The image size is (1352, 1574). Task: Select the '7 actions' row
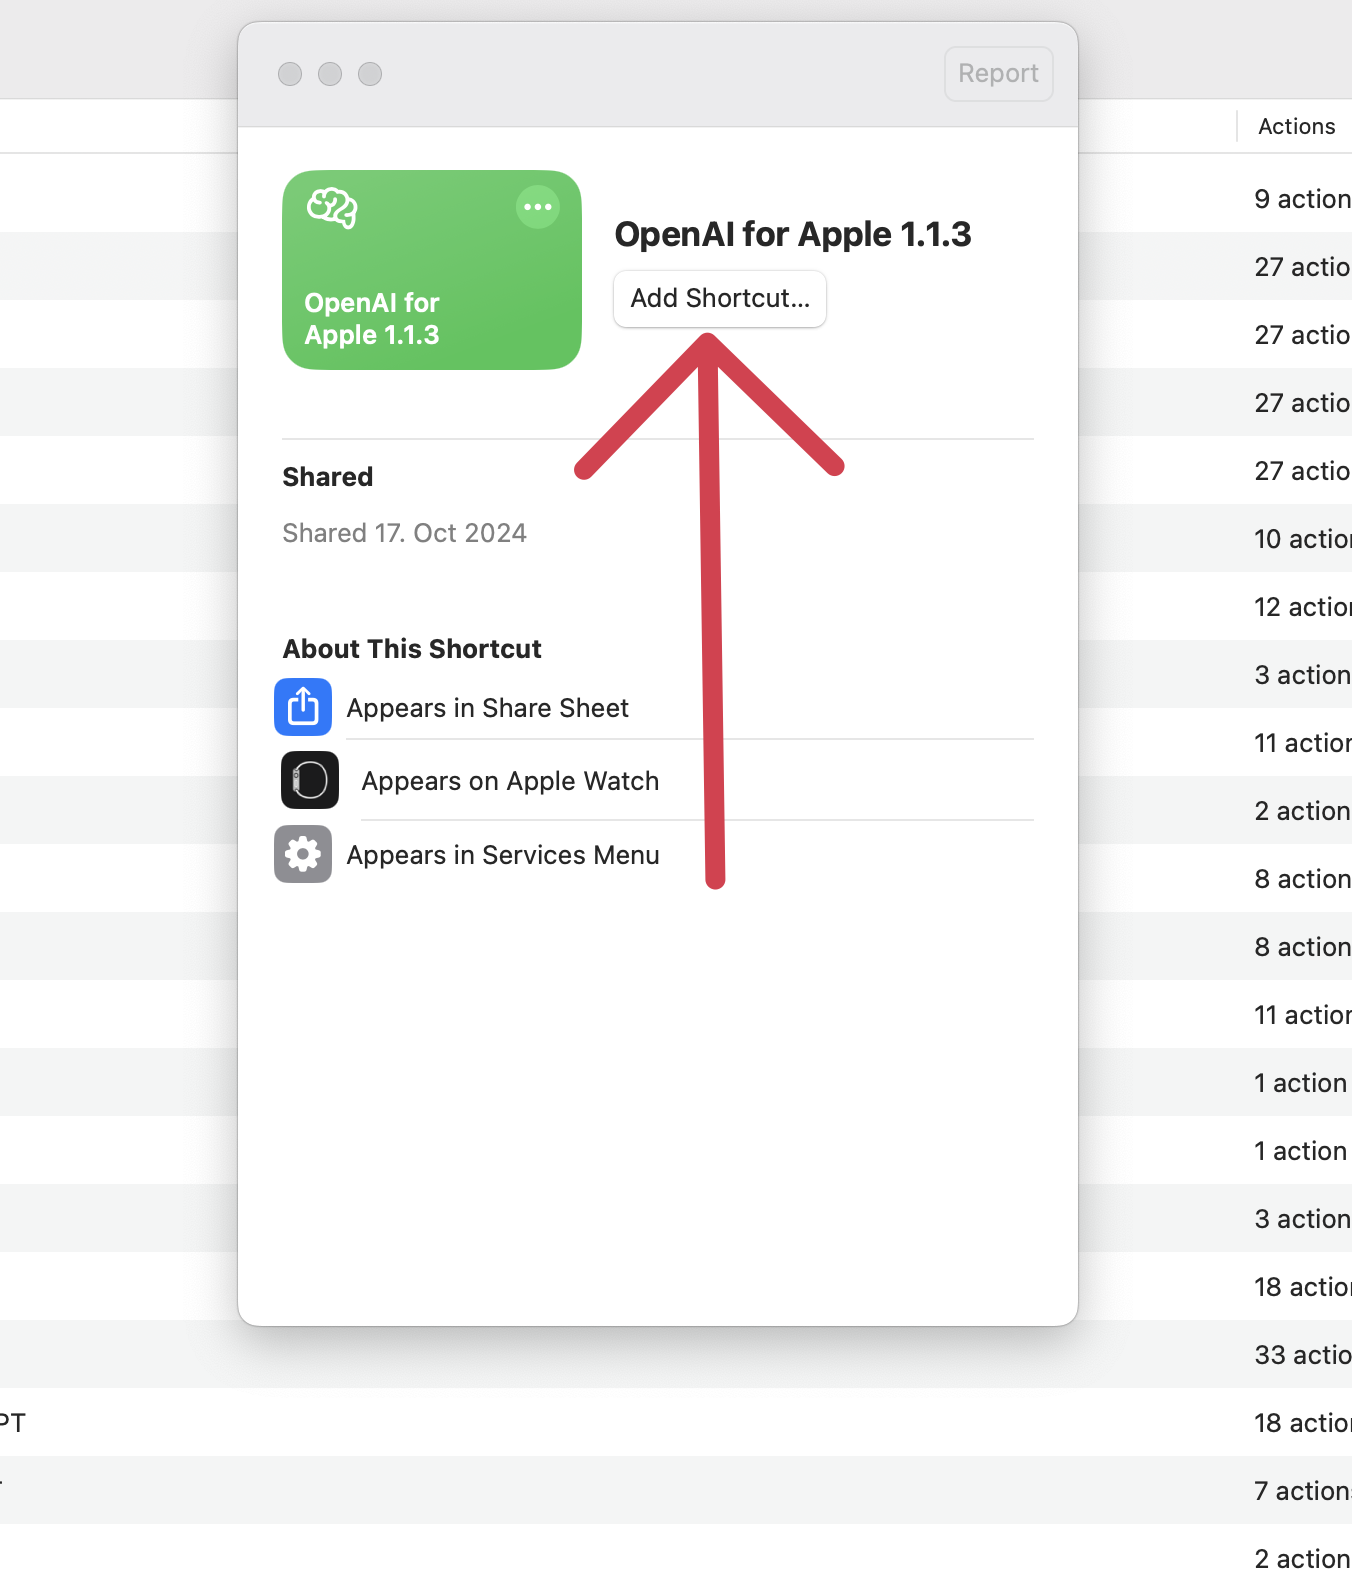click(x=676, y=1491)
